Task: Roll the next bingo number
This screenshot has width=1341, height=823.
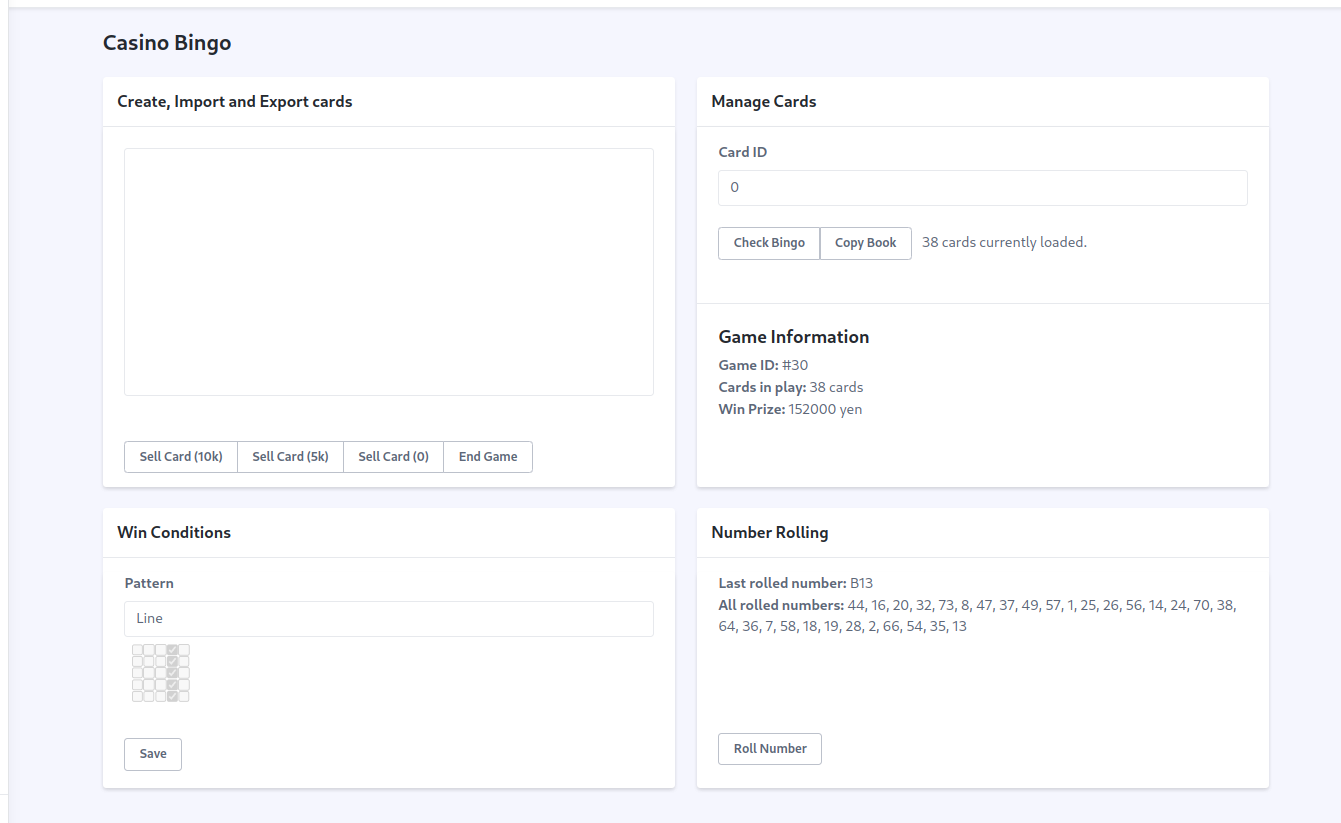Action: click(770, 749)
